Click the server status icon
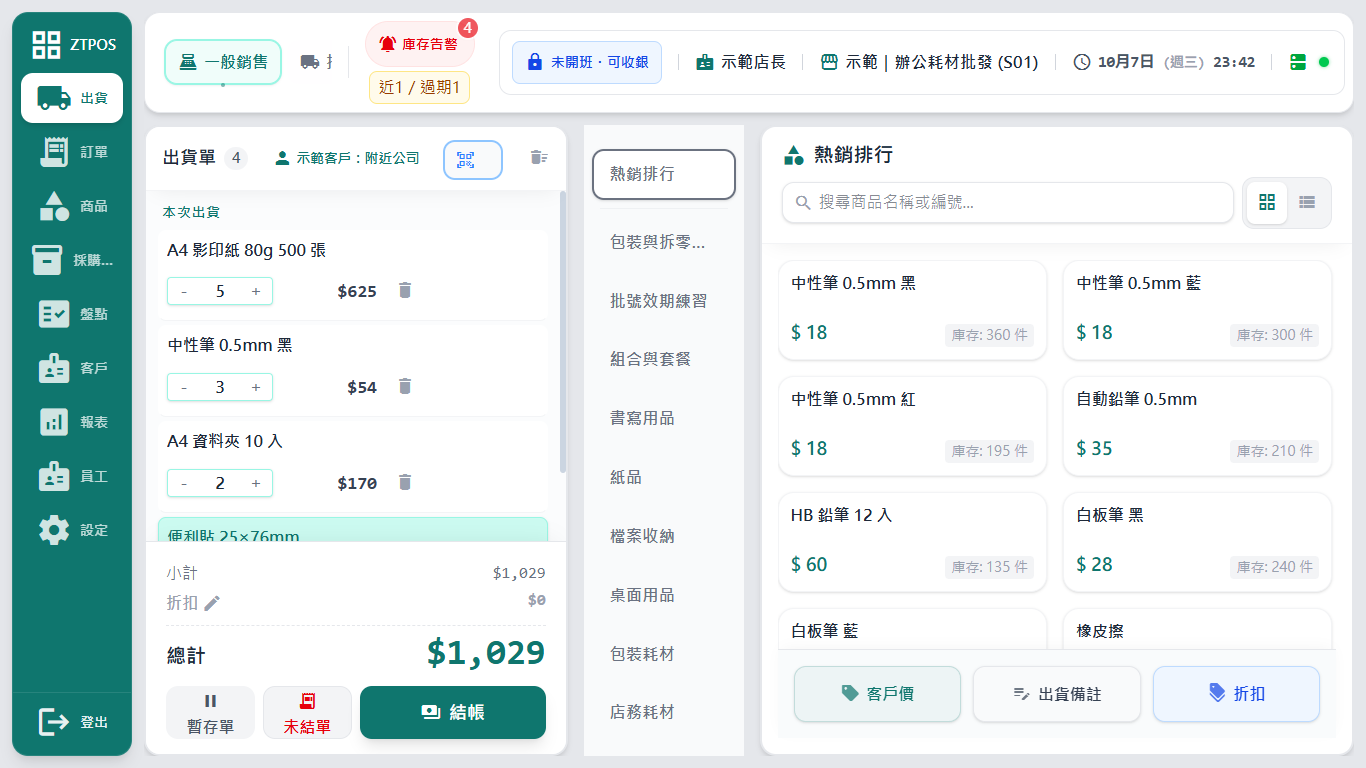 click(x=1298, y=62)
